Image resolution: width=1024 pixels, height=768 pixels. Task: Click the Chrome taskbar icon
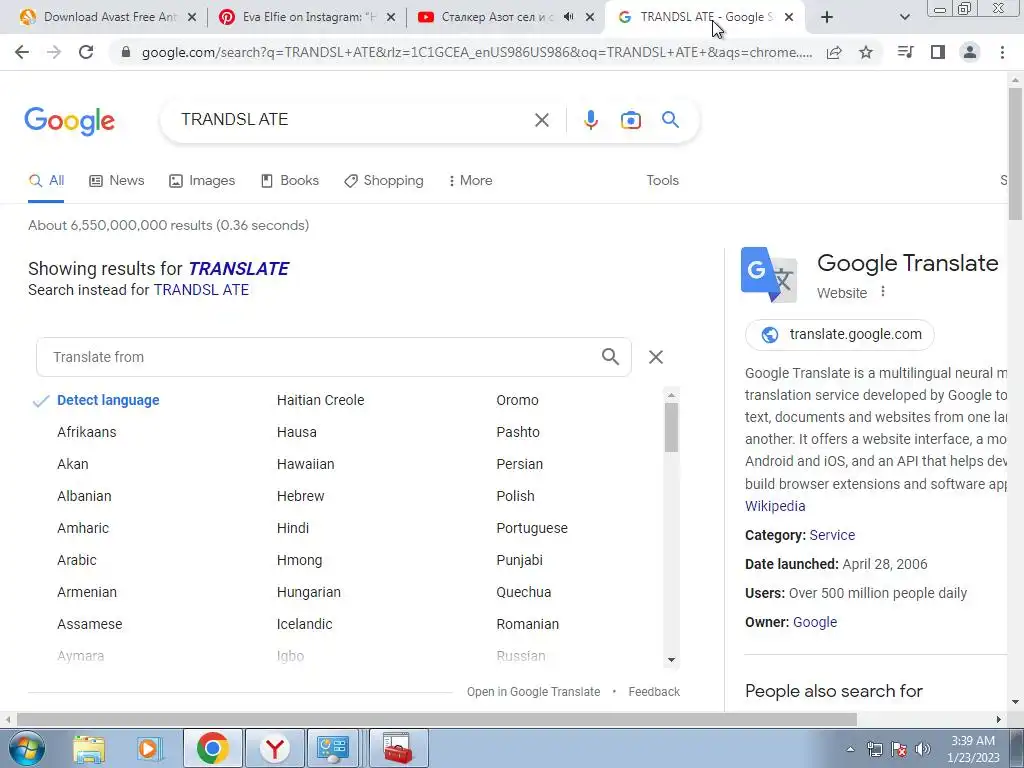[212, 748]
